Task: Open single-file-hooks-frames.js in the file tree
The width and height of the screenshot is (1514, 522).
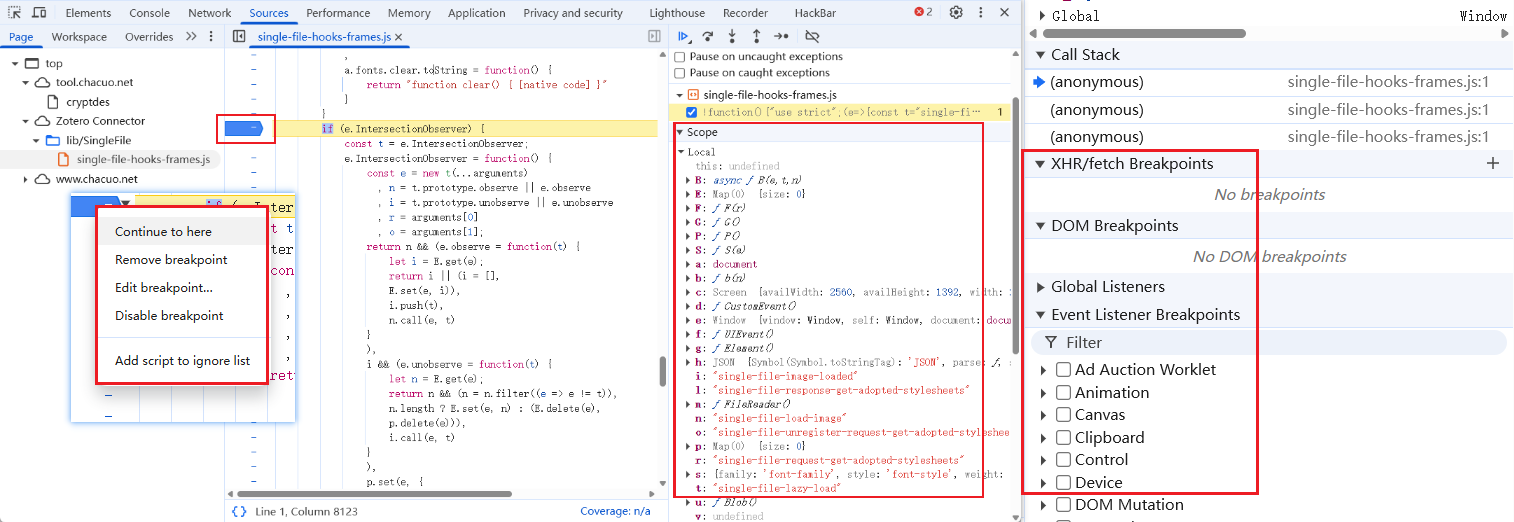Action: pos(143,159)
